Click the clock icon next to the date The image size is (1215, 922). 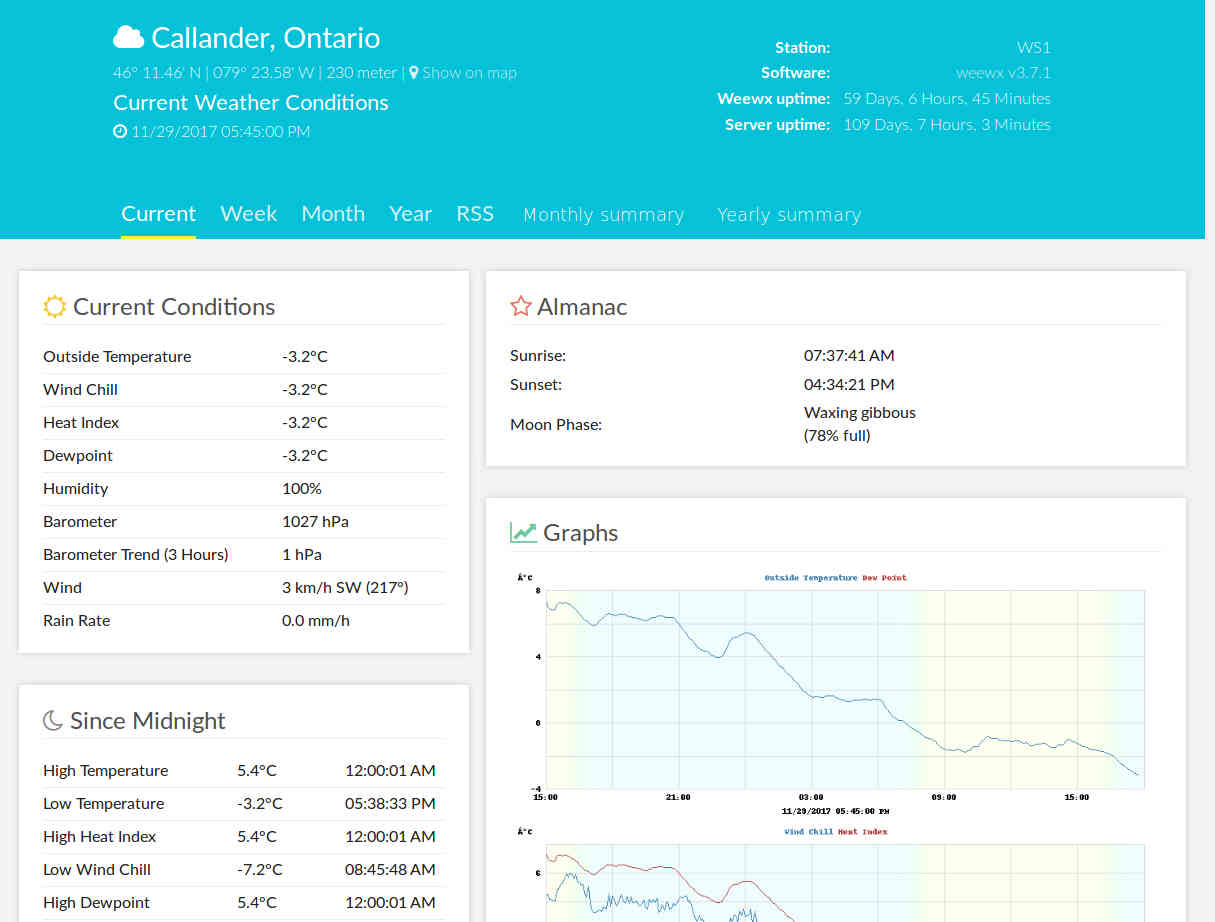pyautogui.click(x=120, y=131)
